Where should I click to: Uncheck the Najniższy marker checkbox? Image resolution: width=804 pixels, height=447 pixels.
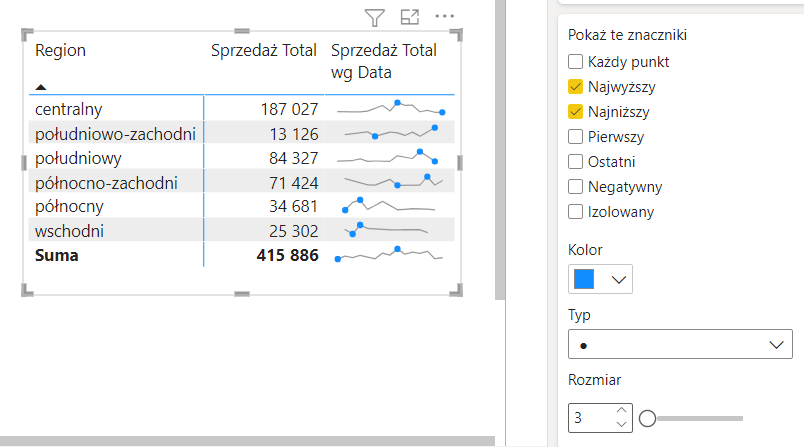point(576,112)
